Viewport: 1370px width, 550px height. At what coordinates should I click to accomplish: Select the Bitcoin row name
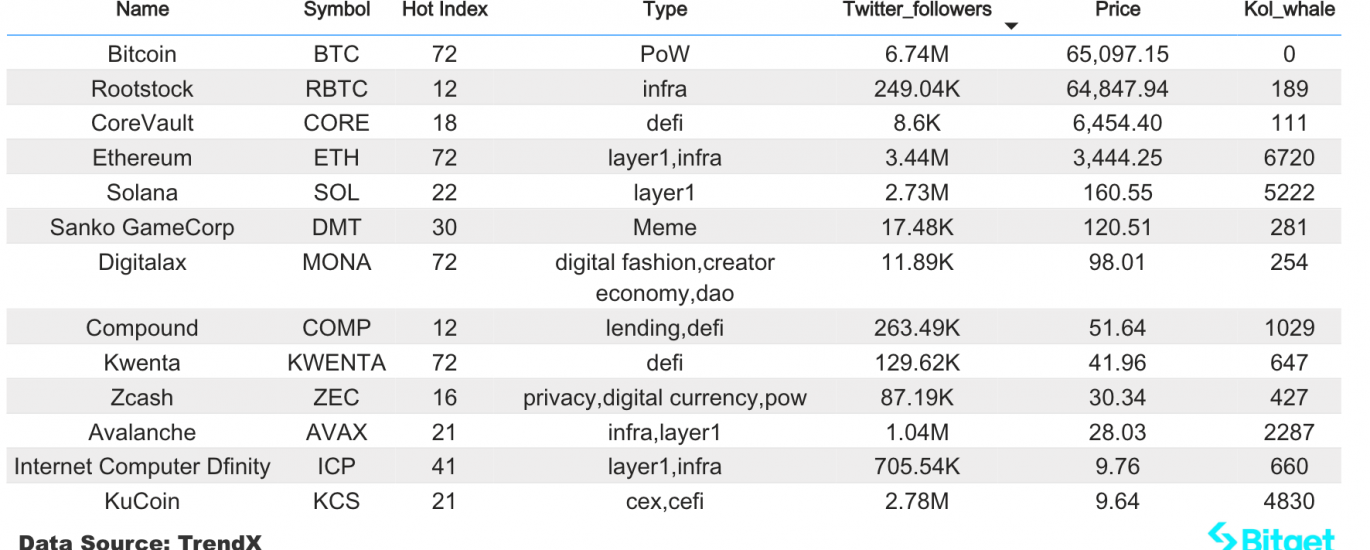[142, 54]
